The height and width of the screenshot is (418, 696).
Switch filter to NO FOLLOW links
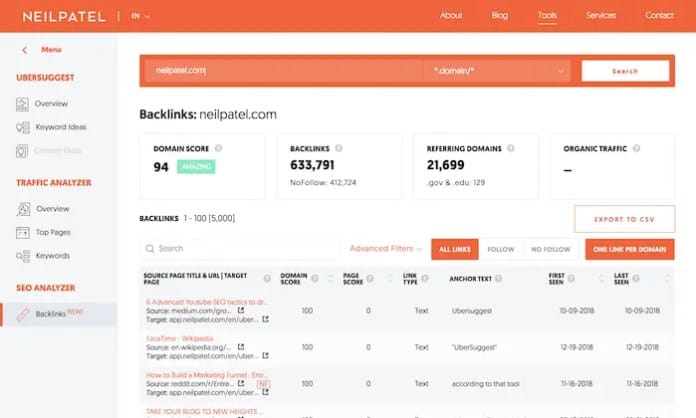pyautogui.click(x=551, y=249)
